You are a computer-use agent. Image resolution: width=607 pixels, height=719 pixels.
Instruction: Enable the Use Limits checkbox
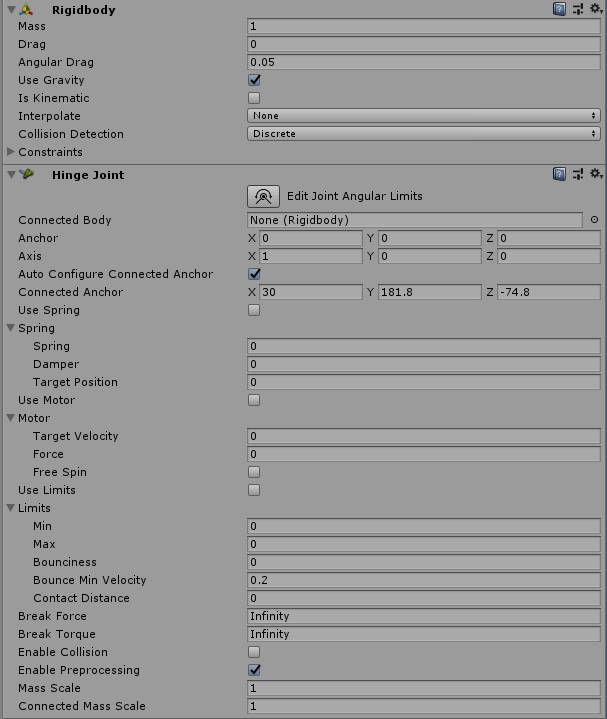tap(254, 490)
